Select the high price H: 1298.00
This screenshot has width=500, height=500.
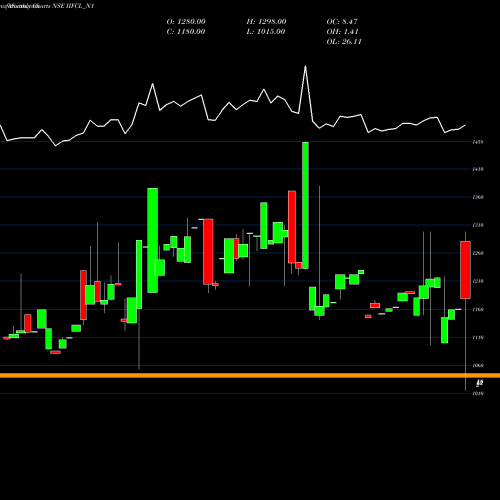pos(266,22)
